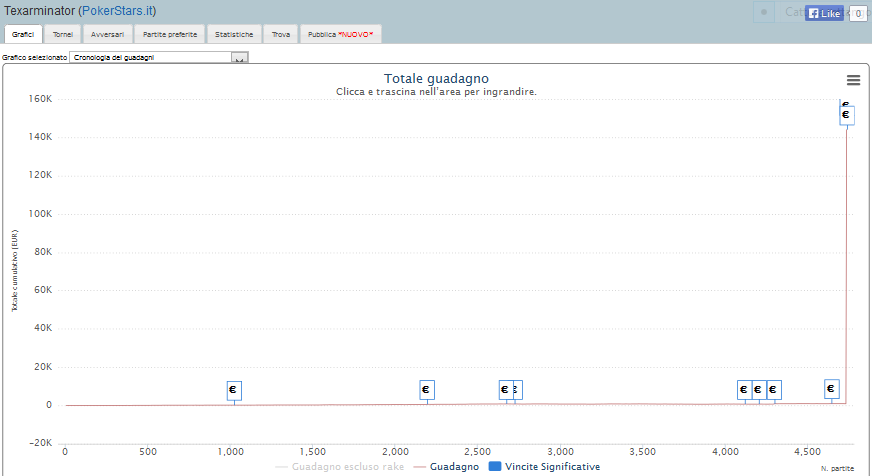
Task: Click the Facebook Like button
Action: coord(824,13)
